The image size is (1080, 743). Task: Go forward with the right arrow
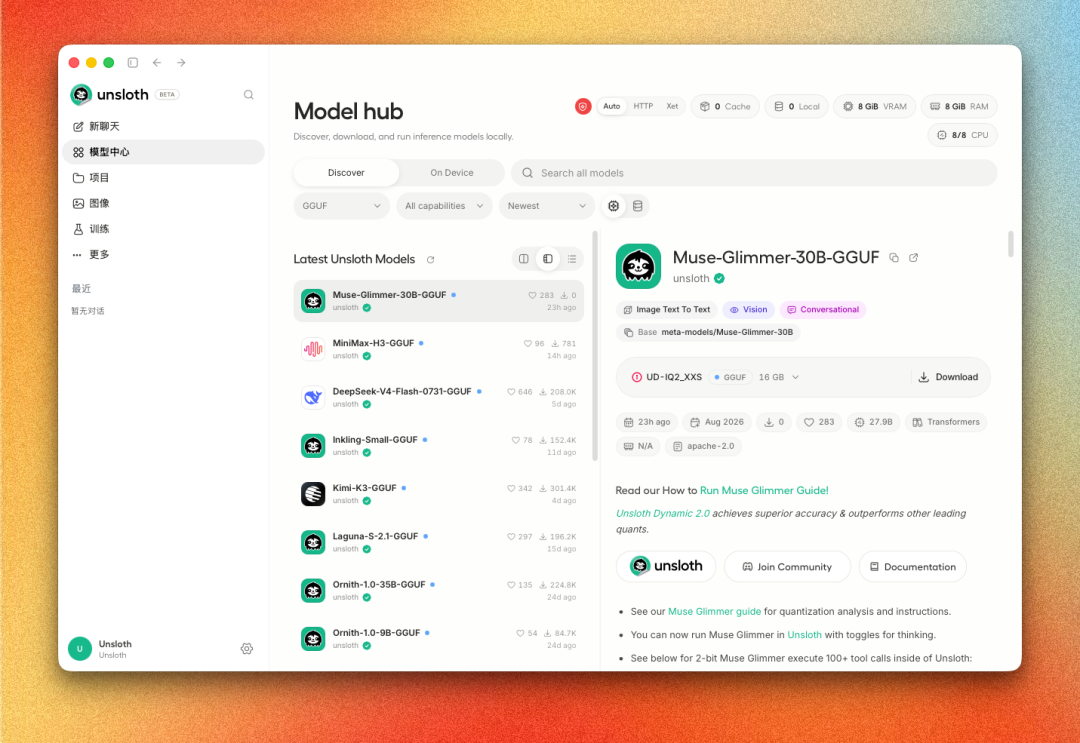pos(181,63)
